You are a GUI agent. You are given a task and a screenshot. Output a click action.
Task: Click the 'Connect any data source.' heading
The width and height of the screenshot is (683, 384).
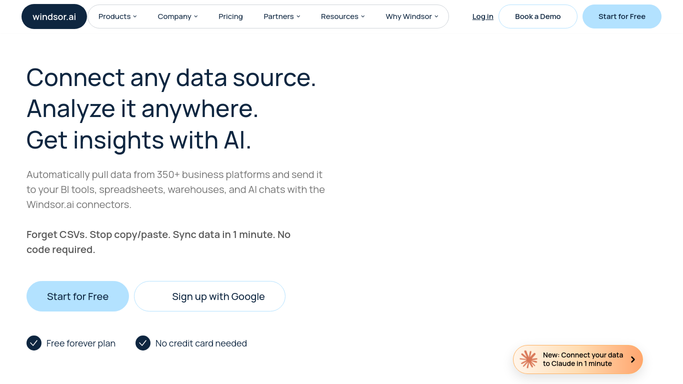171,78
